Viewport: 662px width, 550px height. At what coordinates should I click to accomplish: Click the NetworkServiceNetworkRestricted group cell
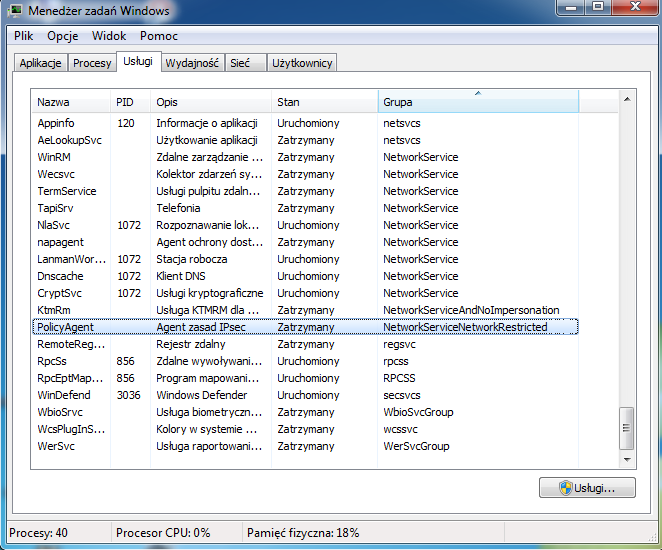465,327
